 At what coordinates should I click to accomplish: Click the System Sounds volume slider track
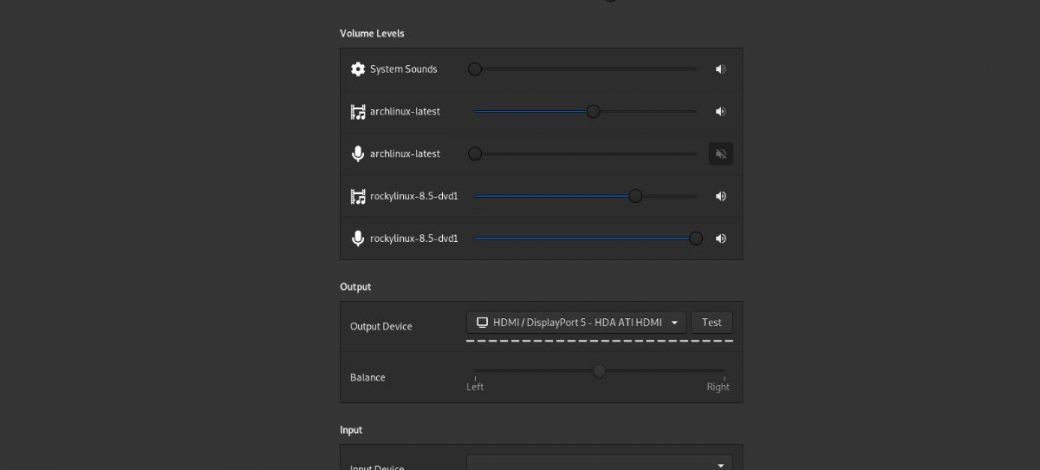pyautogui.click(x=587, y=70)
